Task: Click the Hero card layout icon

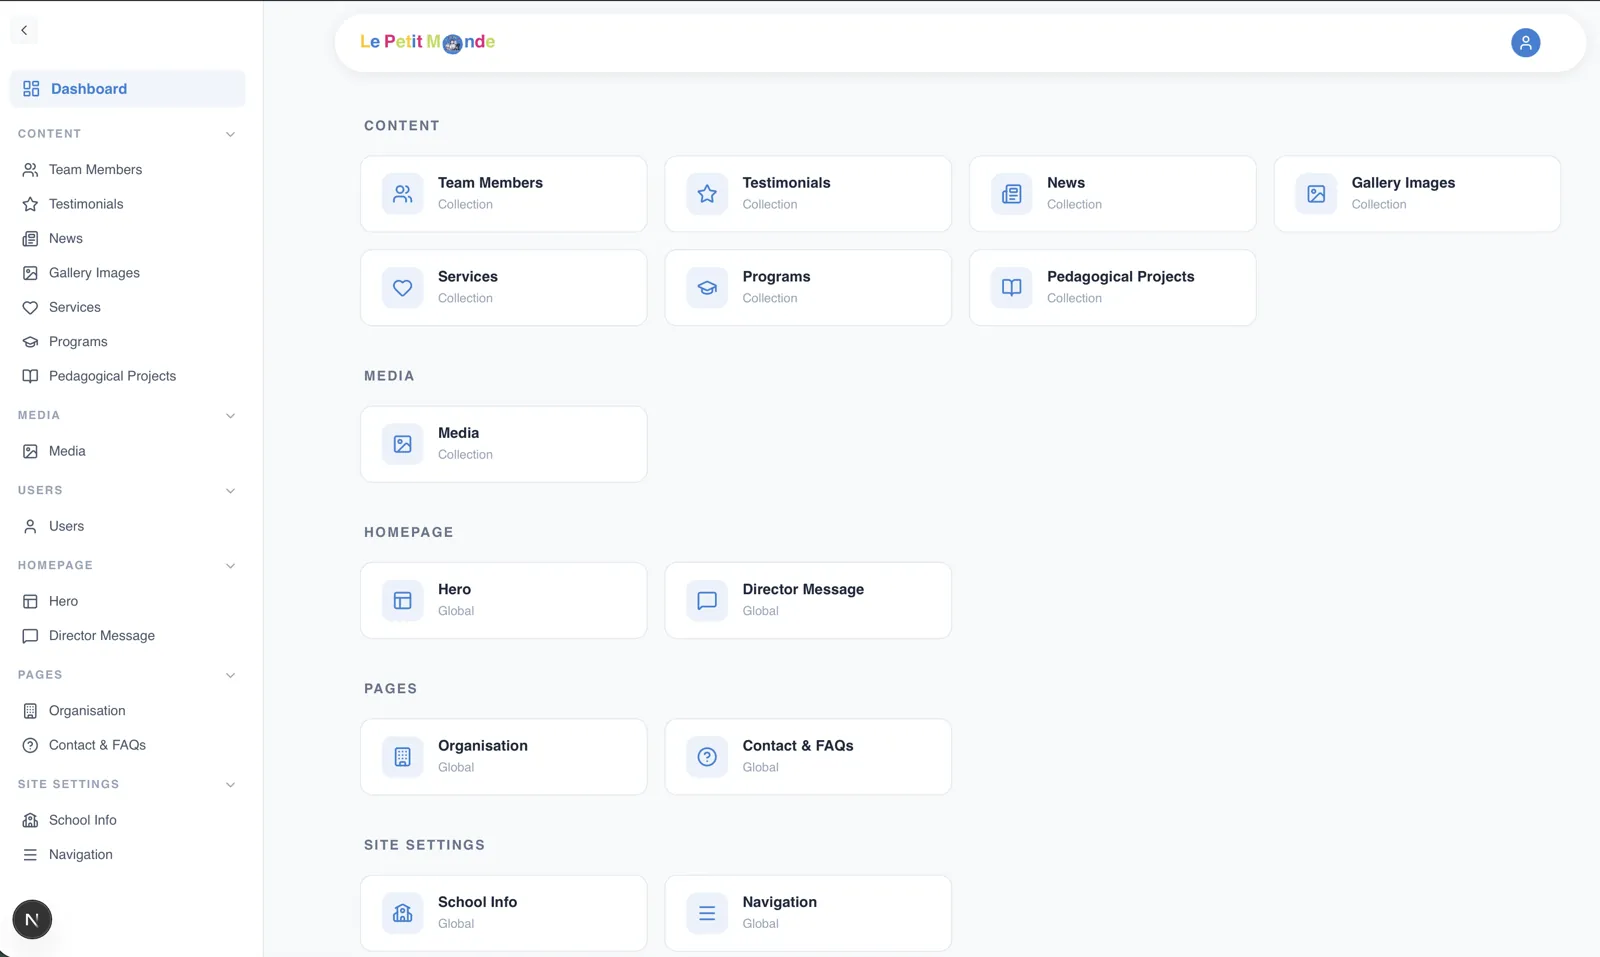Action: [x=402, y=601]
